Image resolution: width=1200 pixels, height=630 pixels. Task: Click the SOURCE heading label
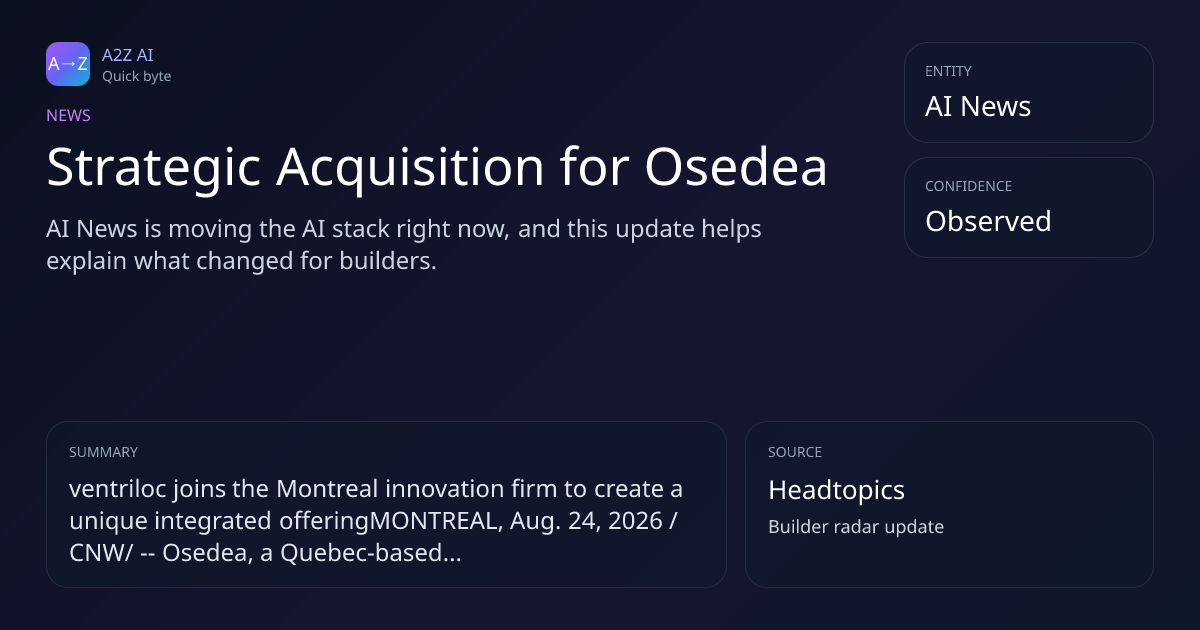point(795,452)
